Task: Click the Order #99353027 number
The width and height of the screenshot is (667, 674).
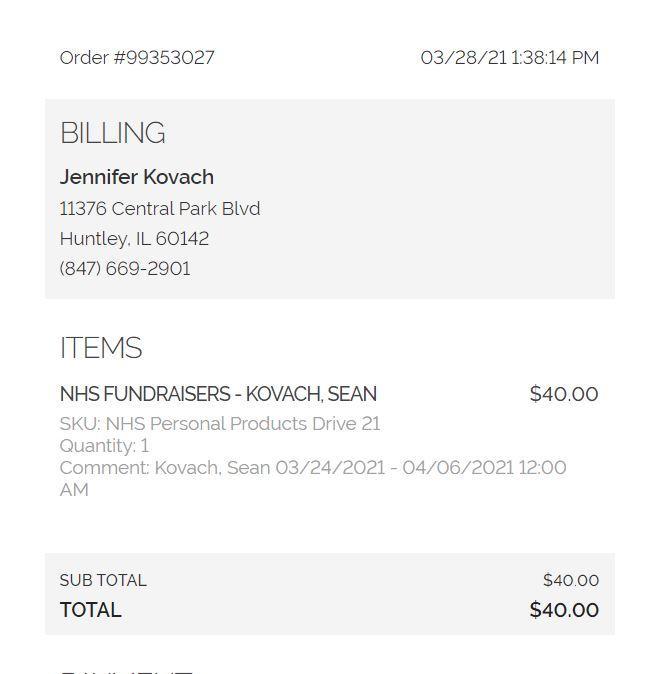Action: click(x=137, y=58)
